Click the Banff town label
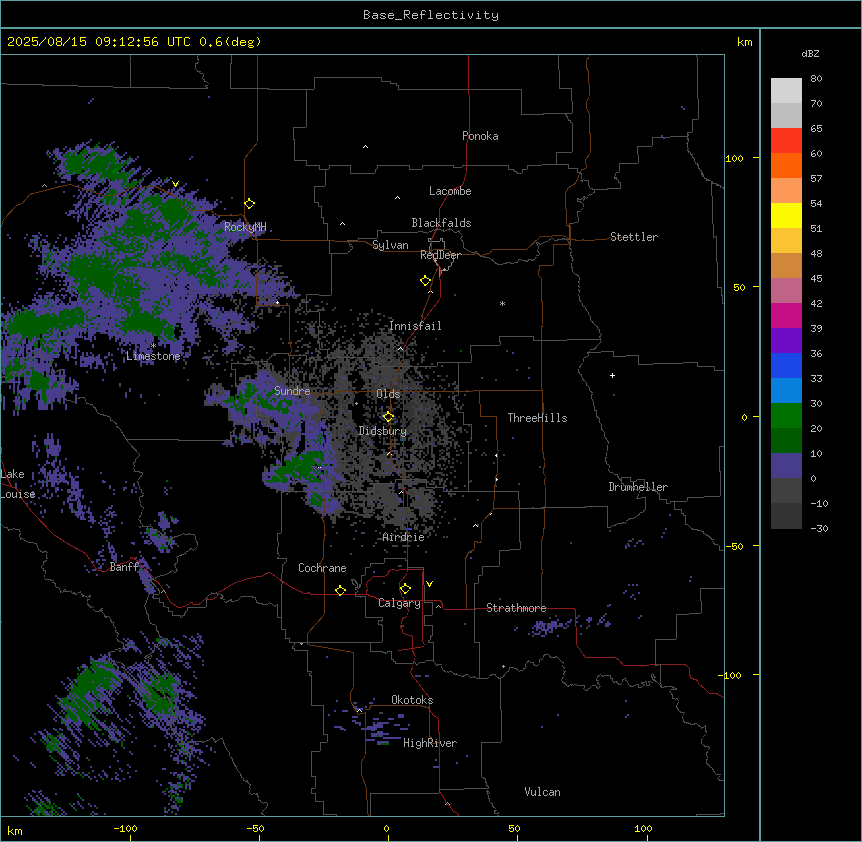 tap(124, 567)
